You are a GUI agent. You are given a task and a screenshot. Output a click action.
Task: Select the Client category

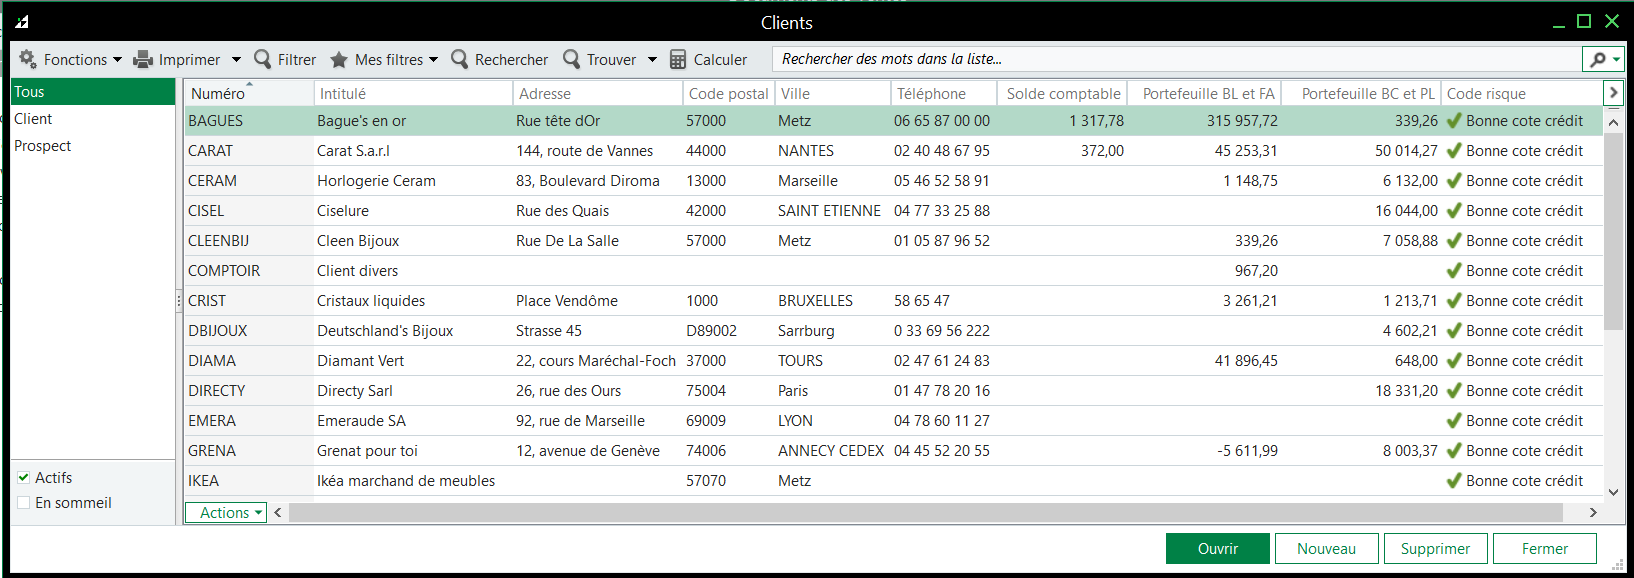(93, 119)
